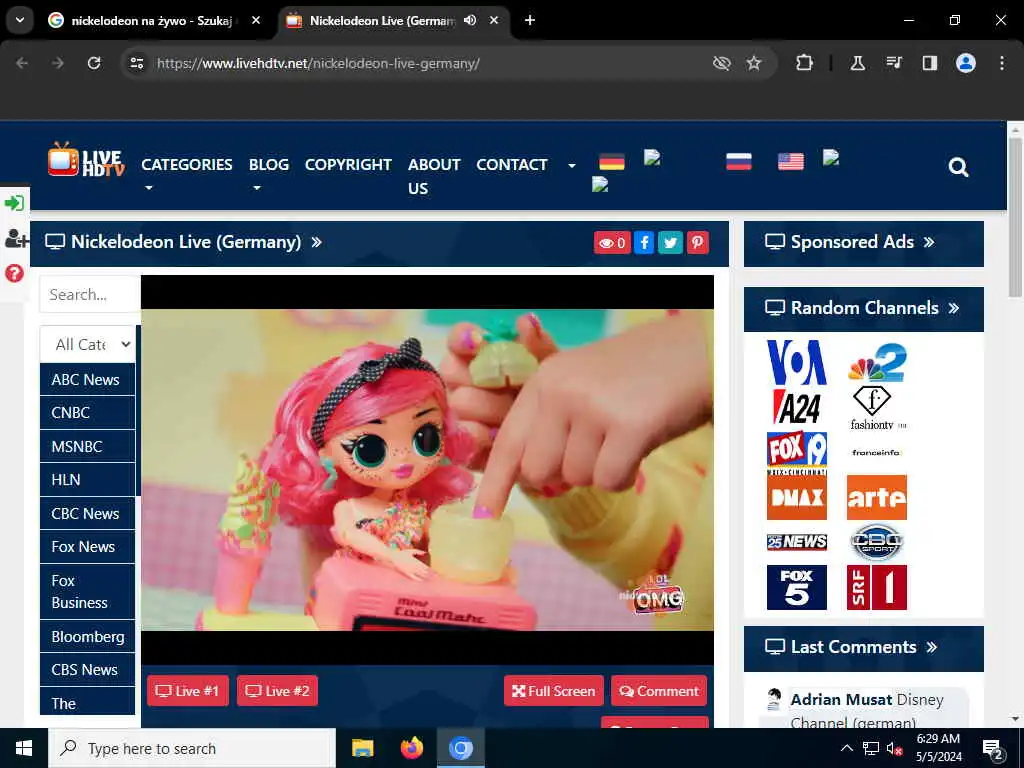The image size is (1024, 768).
Task: Open the Contact menu item
Action: (511, 165)
